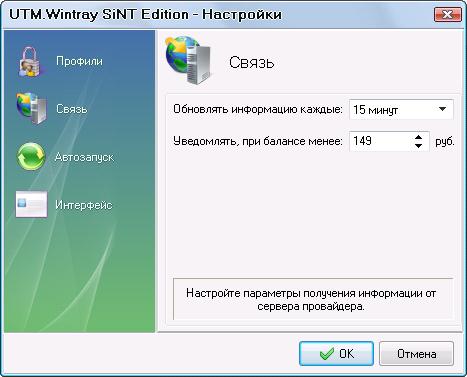Viewport: 467px width, 377px height.
Task: Select the Связь section label
Action: click(72, 109)
